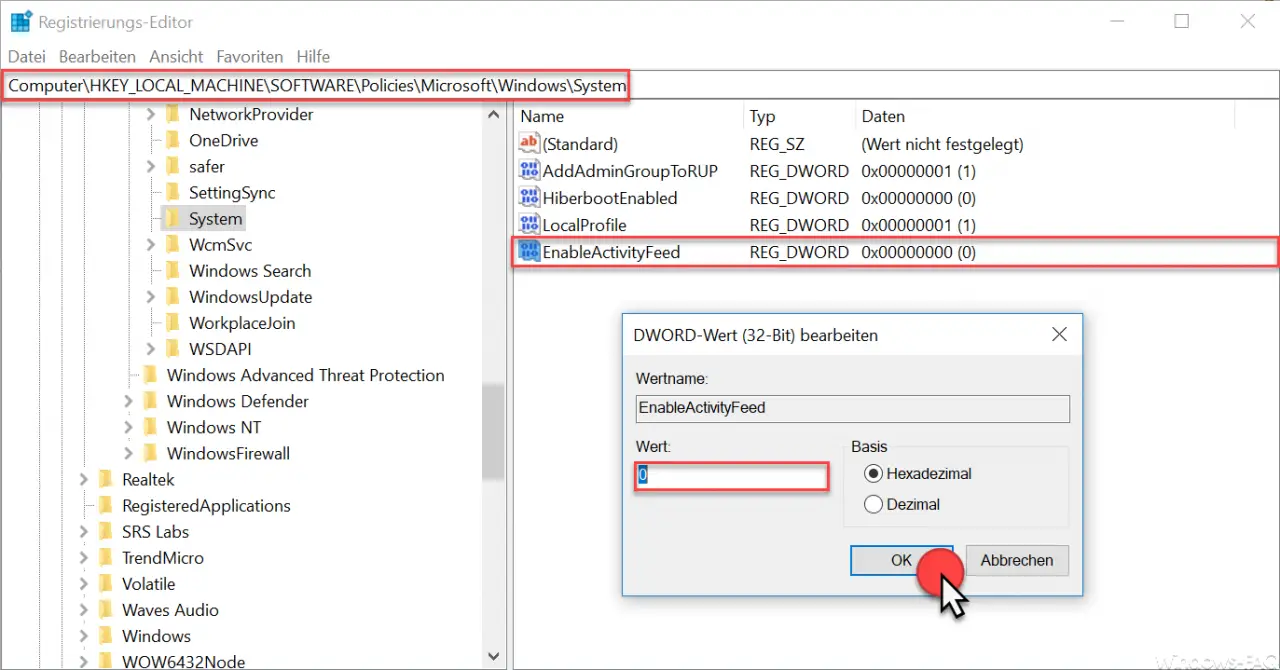Click the (Standard) string value icon
1280x670 pixels.
pos(529,144)
